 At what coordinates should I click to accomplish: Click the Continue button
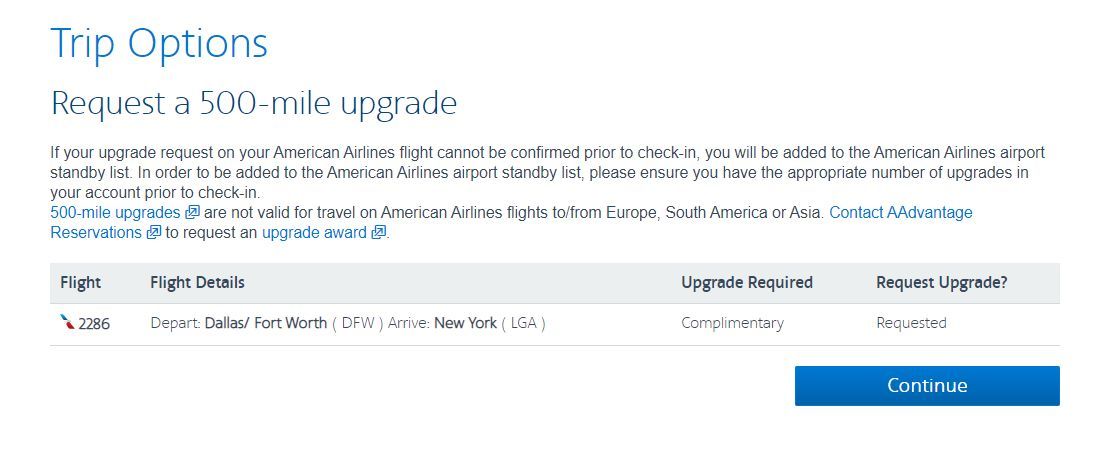(x=927, y=386)
